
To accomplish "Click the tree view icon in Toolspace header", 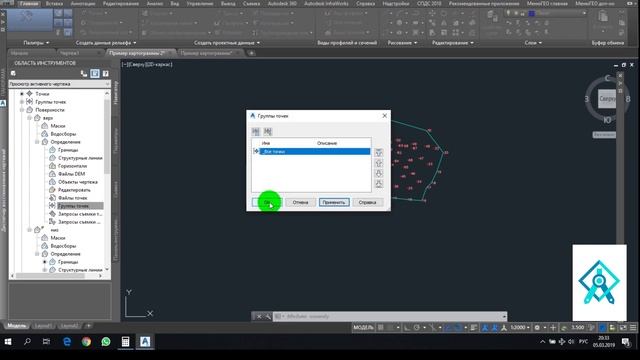I will 84,73.
